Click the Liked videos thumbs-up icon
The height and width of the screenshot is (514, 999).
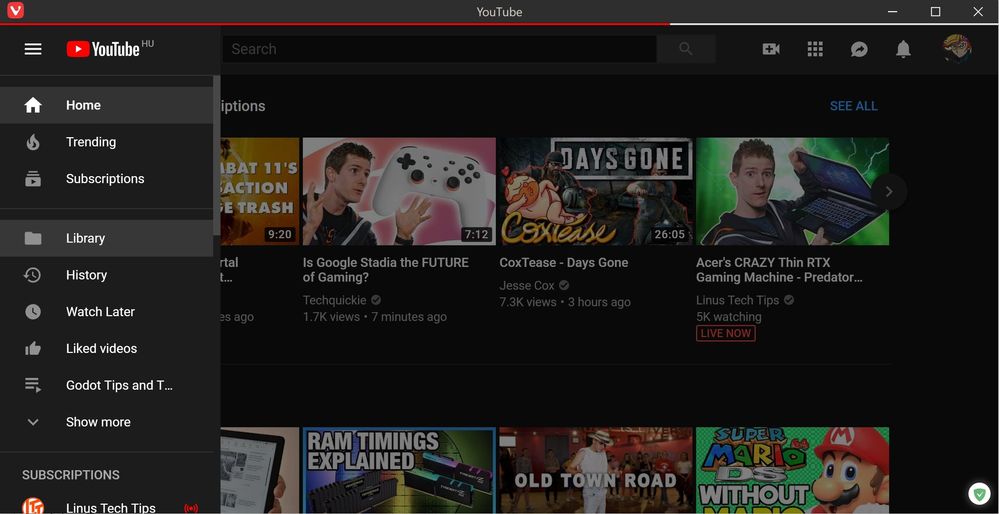32,348
